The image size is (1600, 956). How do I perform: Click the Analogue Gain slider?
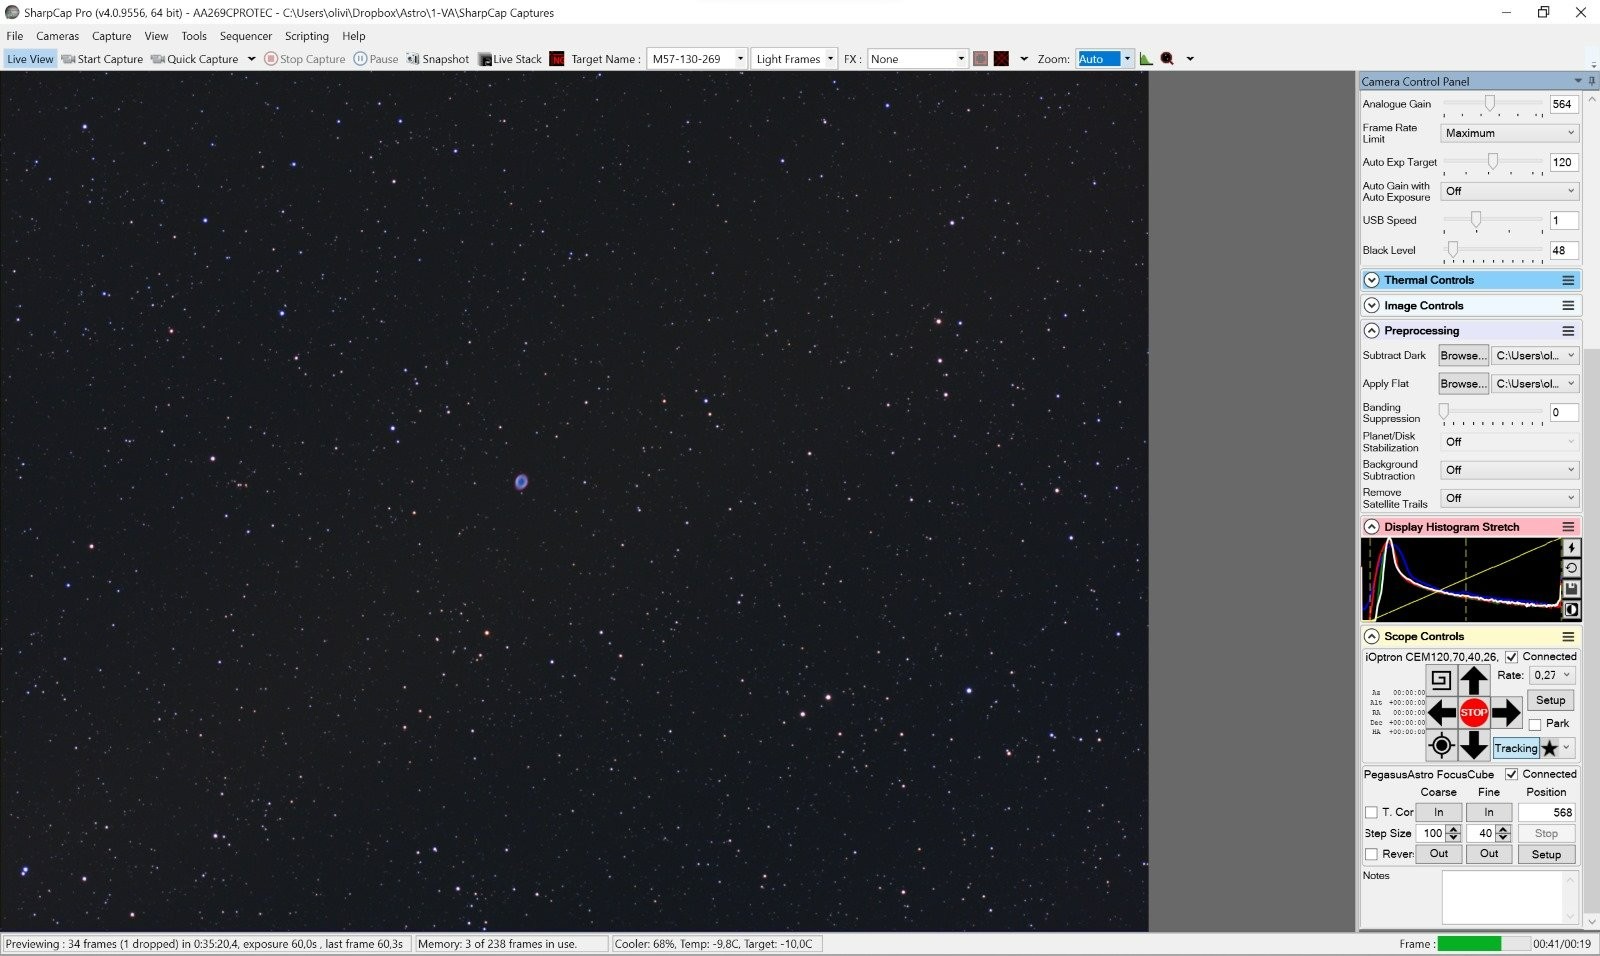point(1493,104)
